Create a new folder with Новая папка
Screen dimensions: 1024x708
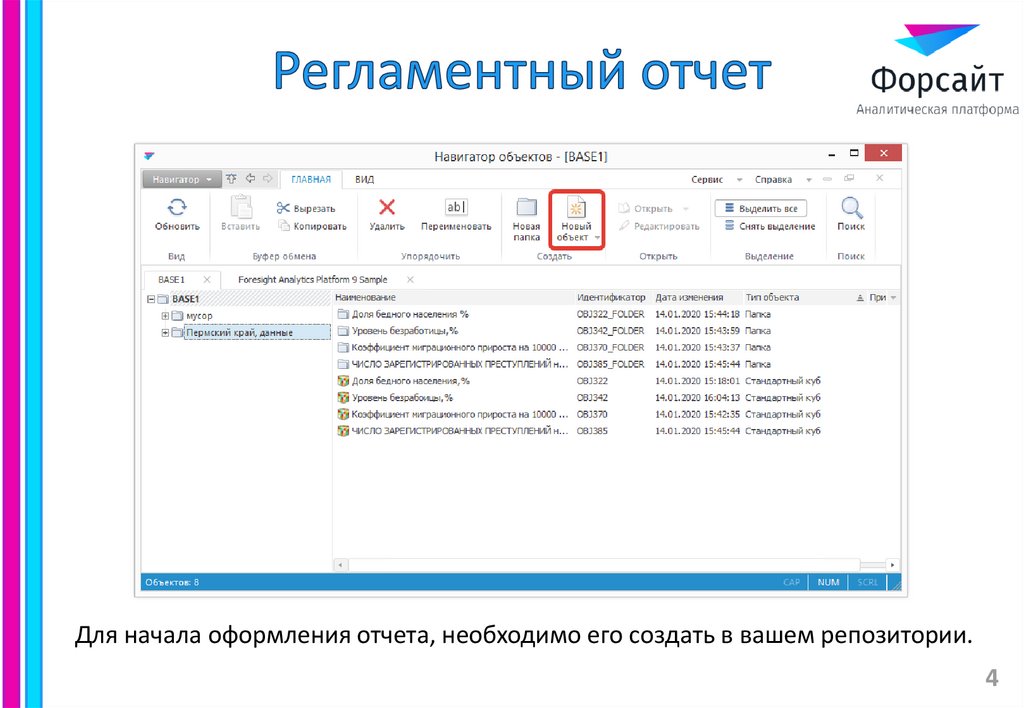(x=526, y=215)
